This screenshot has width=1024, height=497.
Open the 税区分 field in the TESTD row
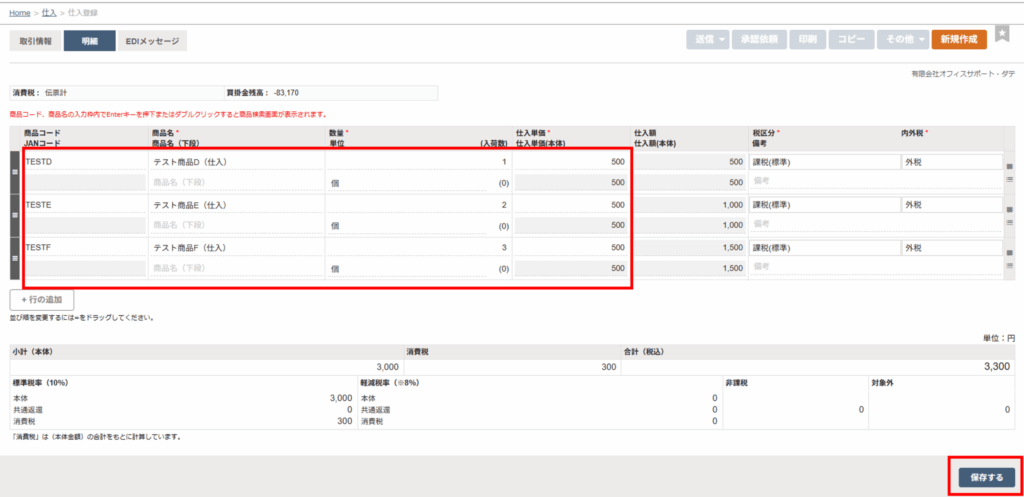click(x=822, y=162)
